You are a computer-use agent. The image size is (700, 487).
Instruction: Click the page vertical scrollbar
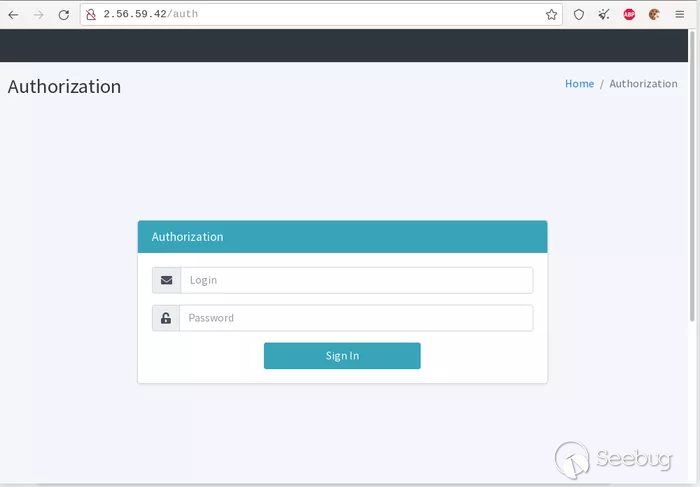click(x=692, y=176)
